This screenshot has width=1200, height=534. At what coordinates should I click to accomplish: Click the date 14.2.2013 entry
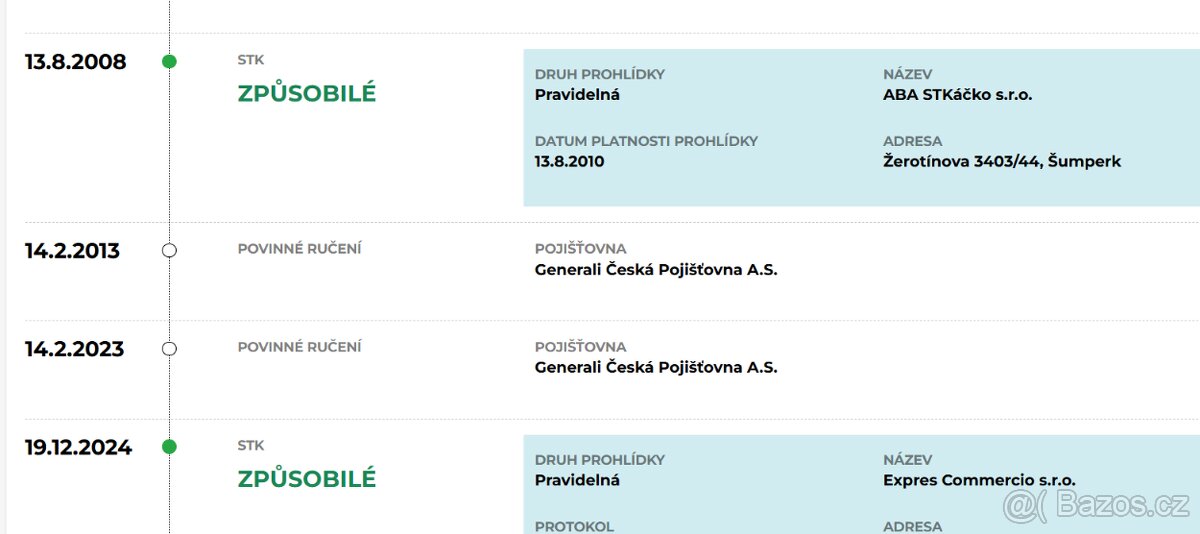point(72,251)
